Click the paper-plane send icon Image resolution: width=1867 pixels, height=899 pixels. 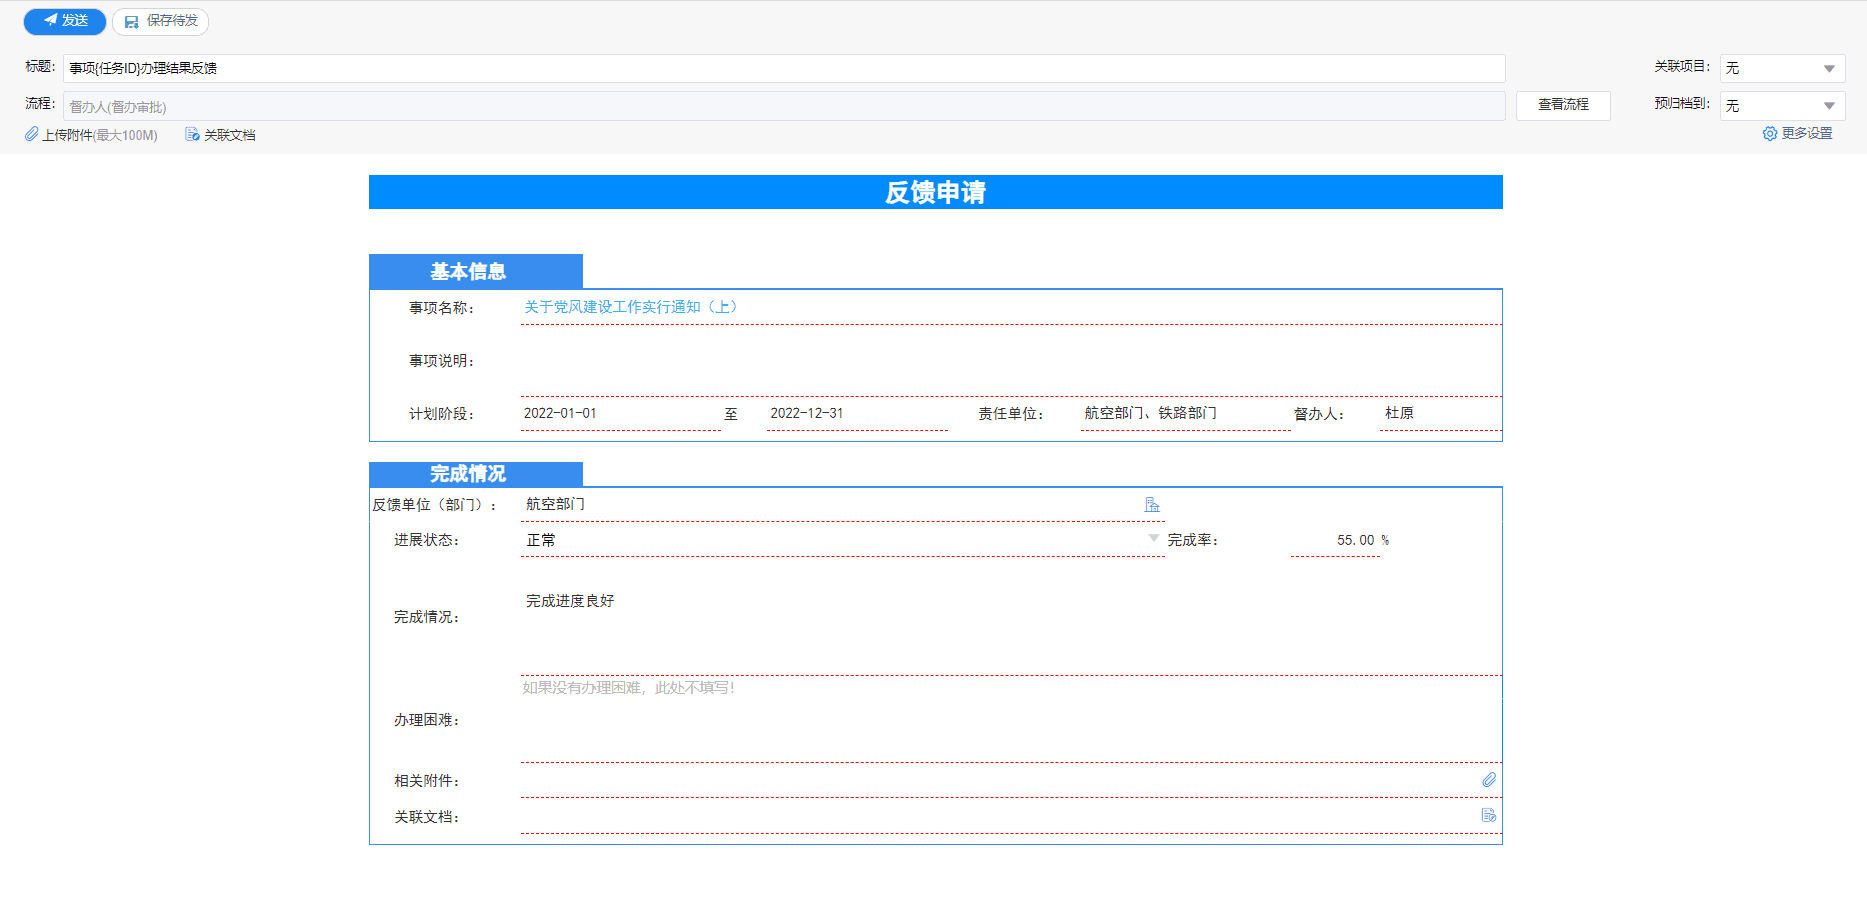[51, 20]
